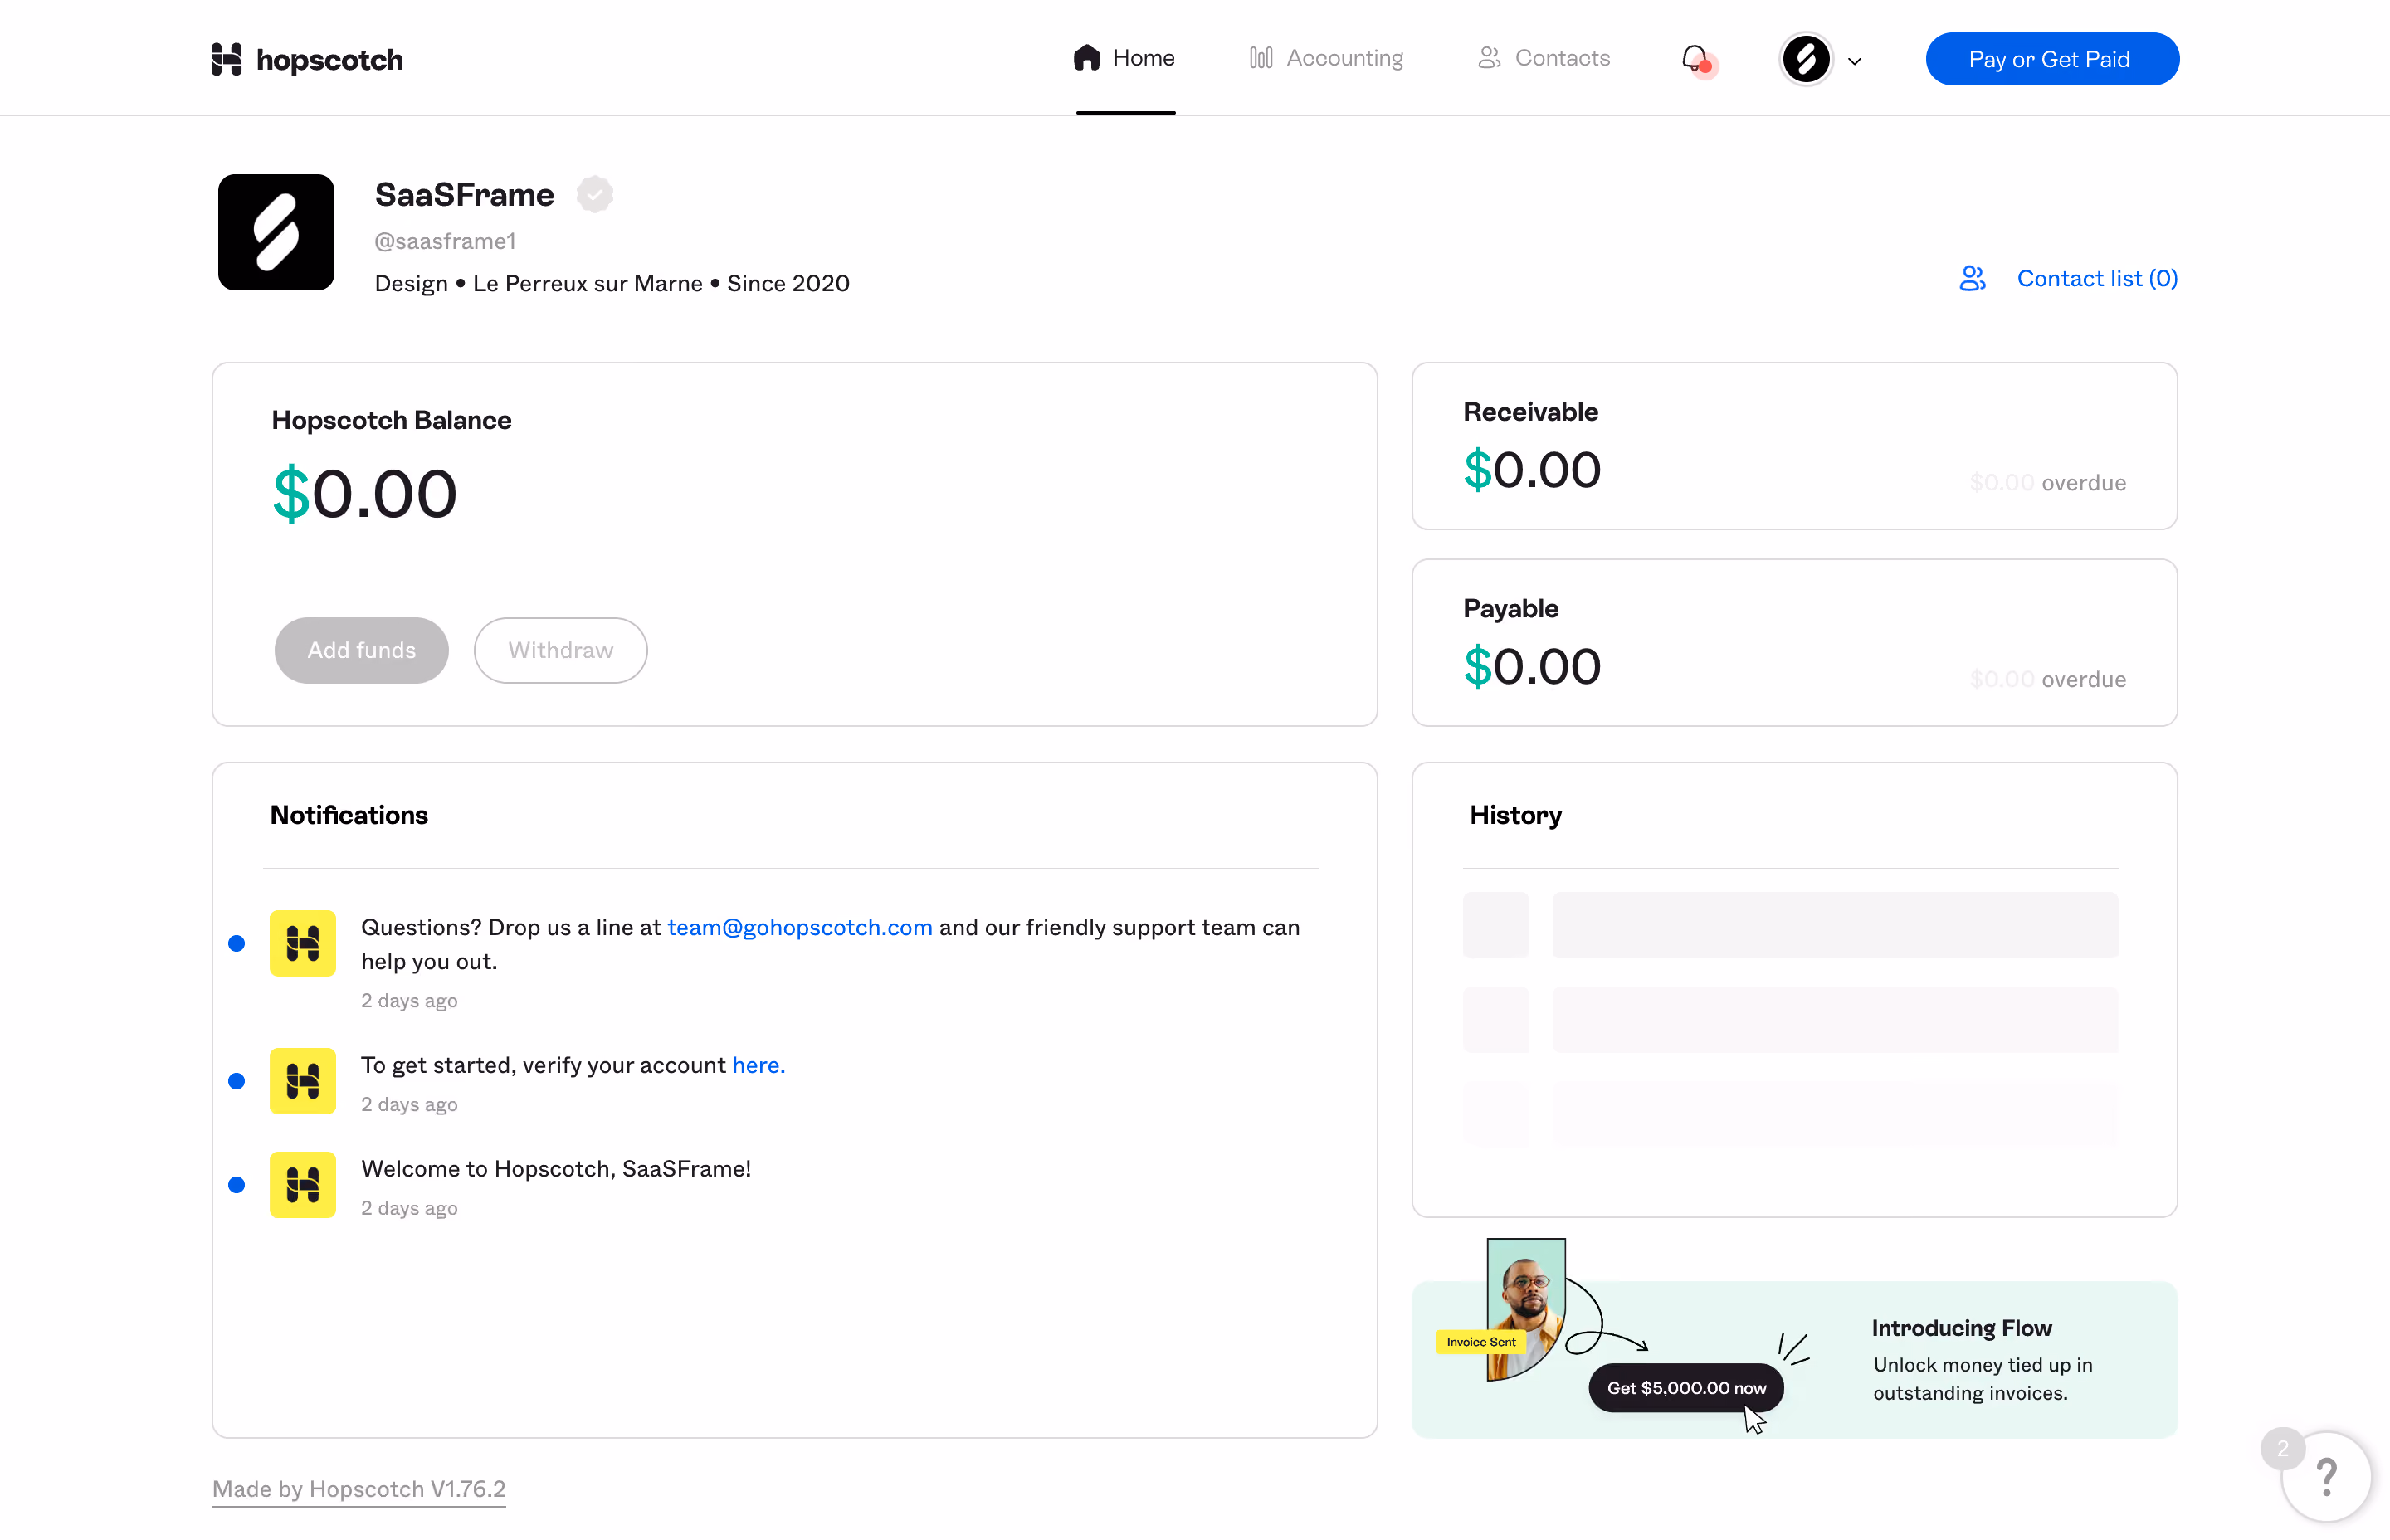2390x1540 pixels.
Task: Open Contact list (0) link
Action: coord(2096,278)
